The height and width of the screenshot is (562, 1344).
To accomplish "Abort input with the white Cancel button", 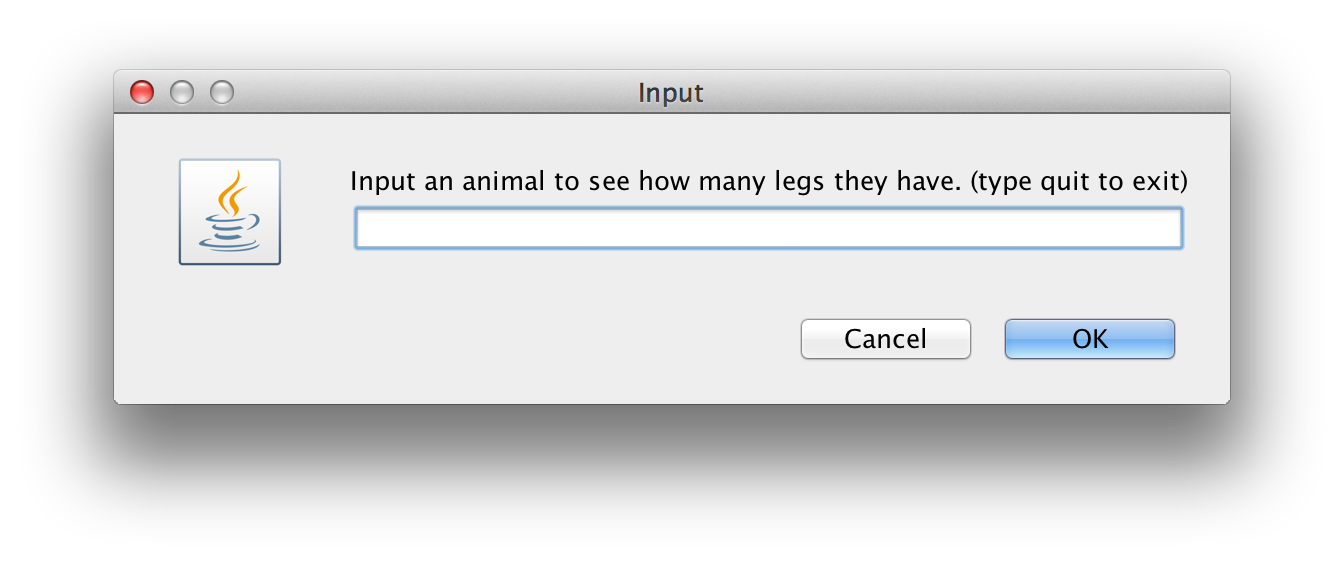I will (885, 339).
